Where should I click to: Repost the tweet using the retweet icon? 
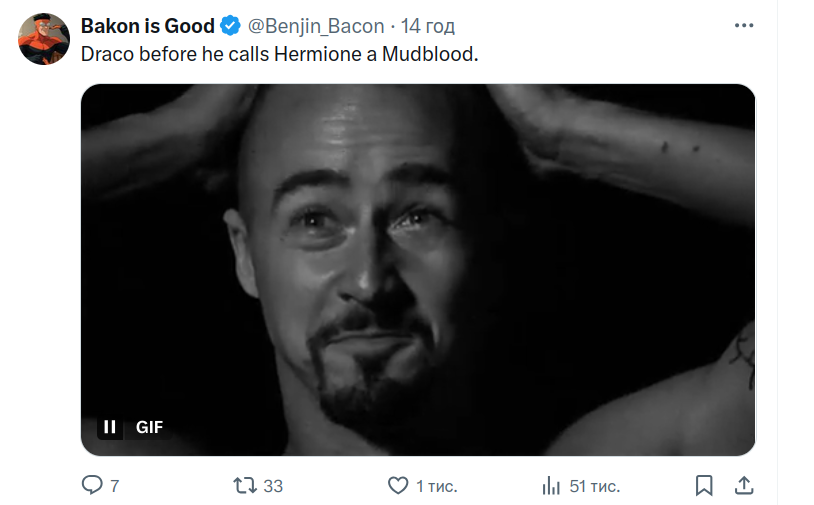[244, 486]
